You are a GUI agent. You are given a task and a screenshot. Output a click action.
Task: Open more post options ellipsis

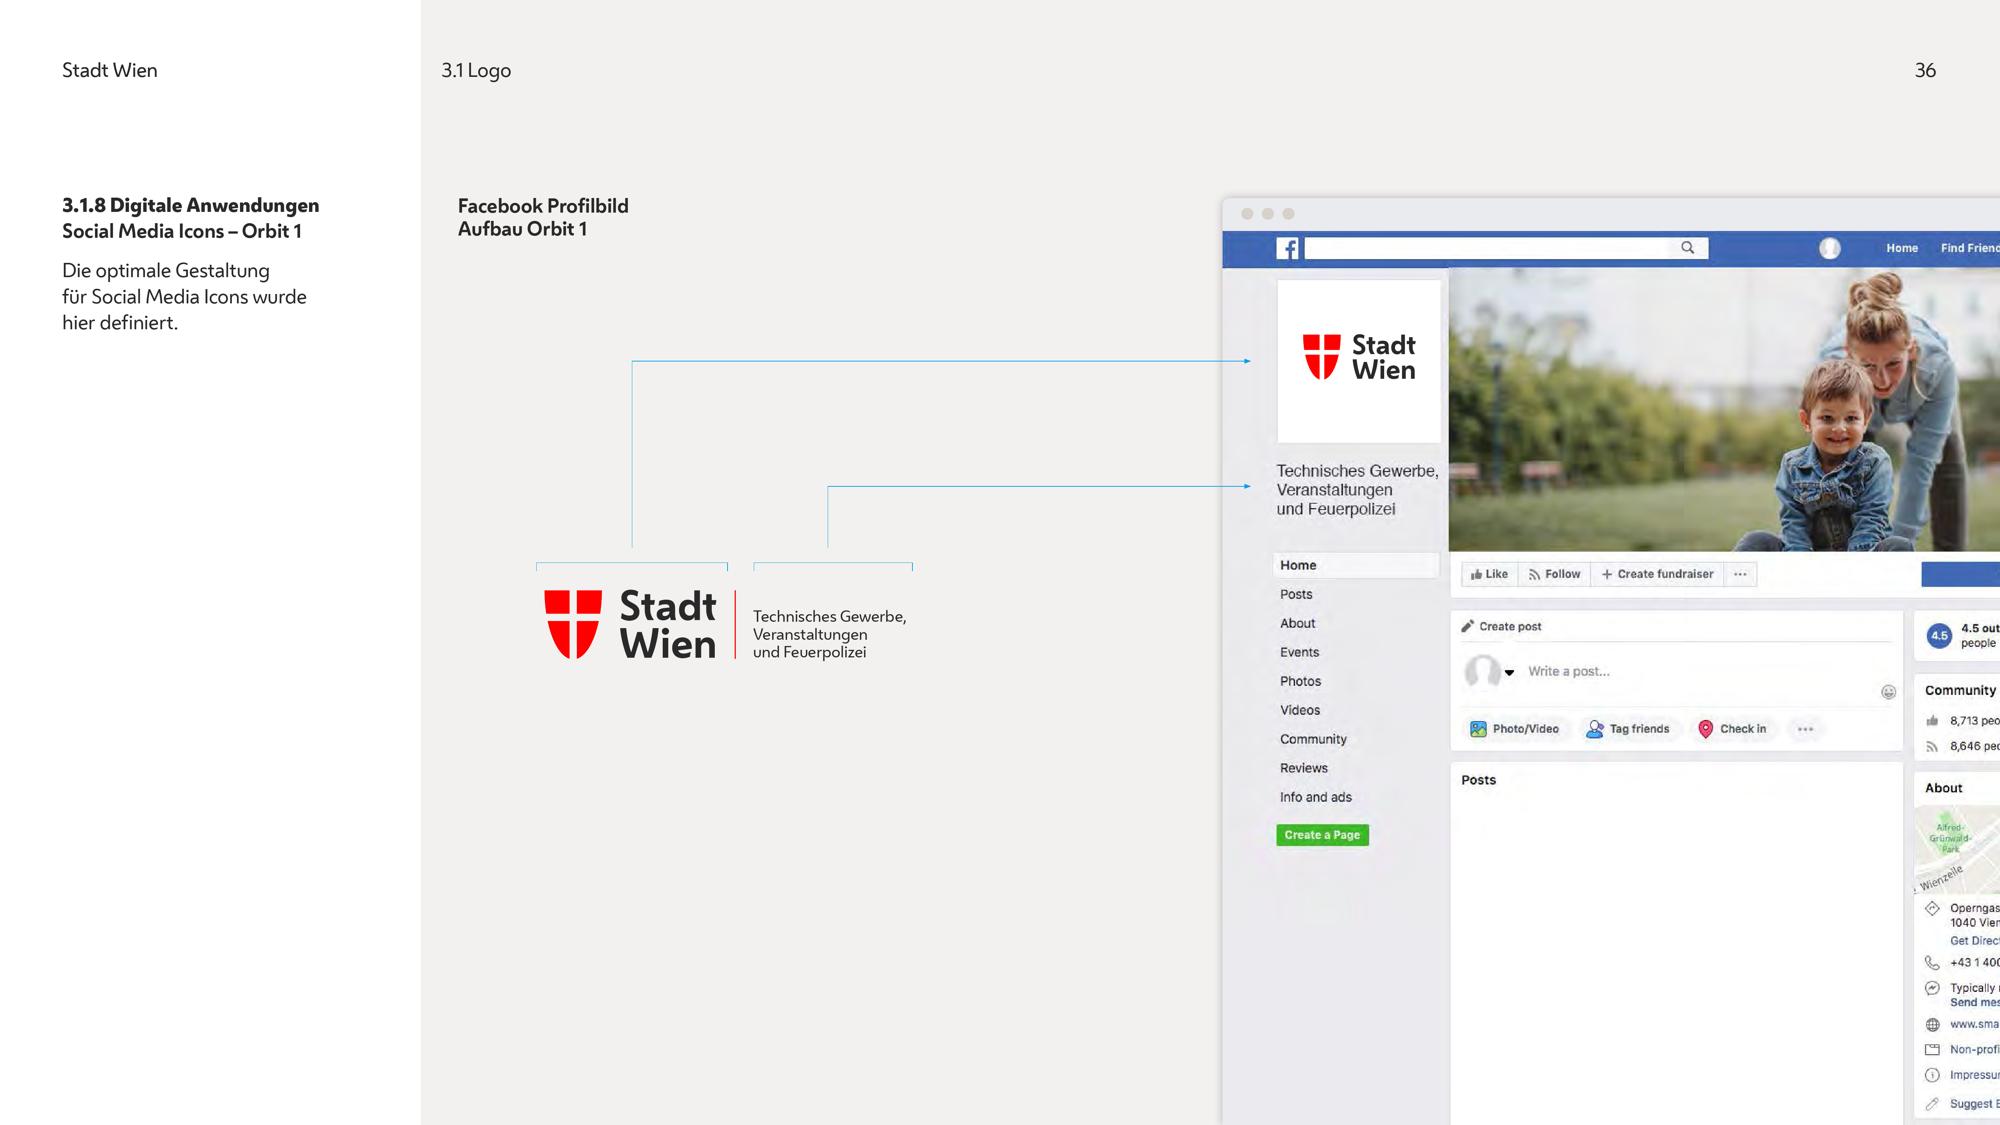click(x=1805, y=729)
